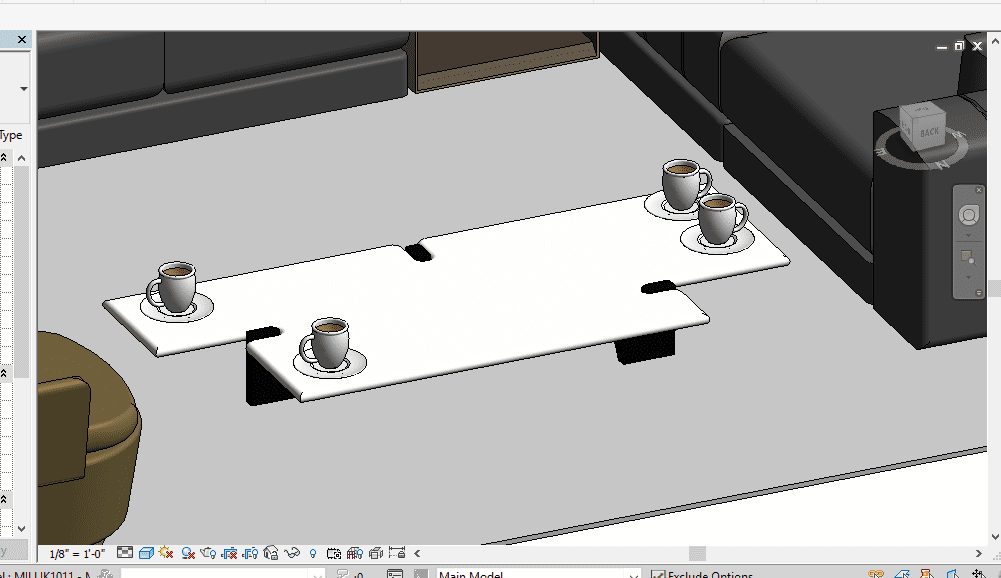The width and height of the screenshot is (1001, 578).
Task: Click the Reveal Hidden Elements lightbulb icon
Action: tap(313, 552)
